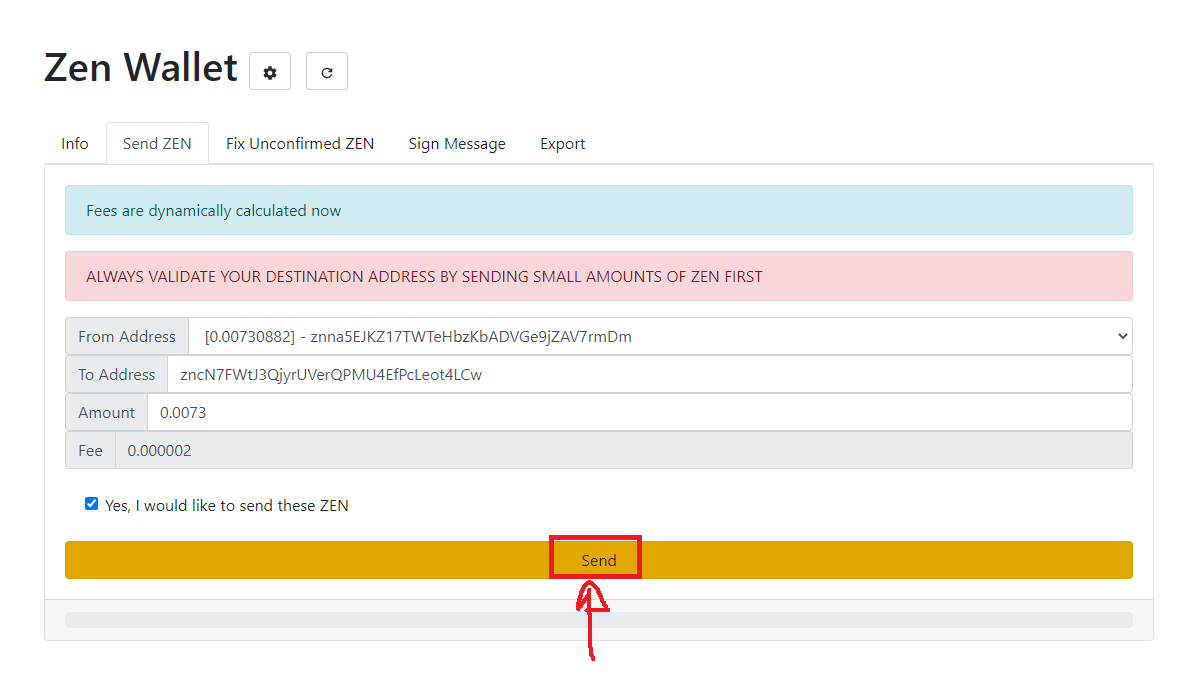Screen dimensions: 1196x678
Task: Click into the To Address field
Action: point(650,374)
